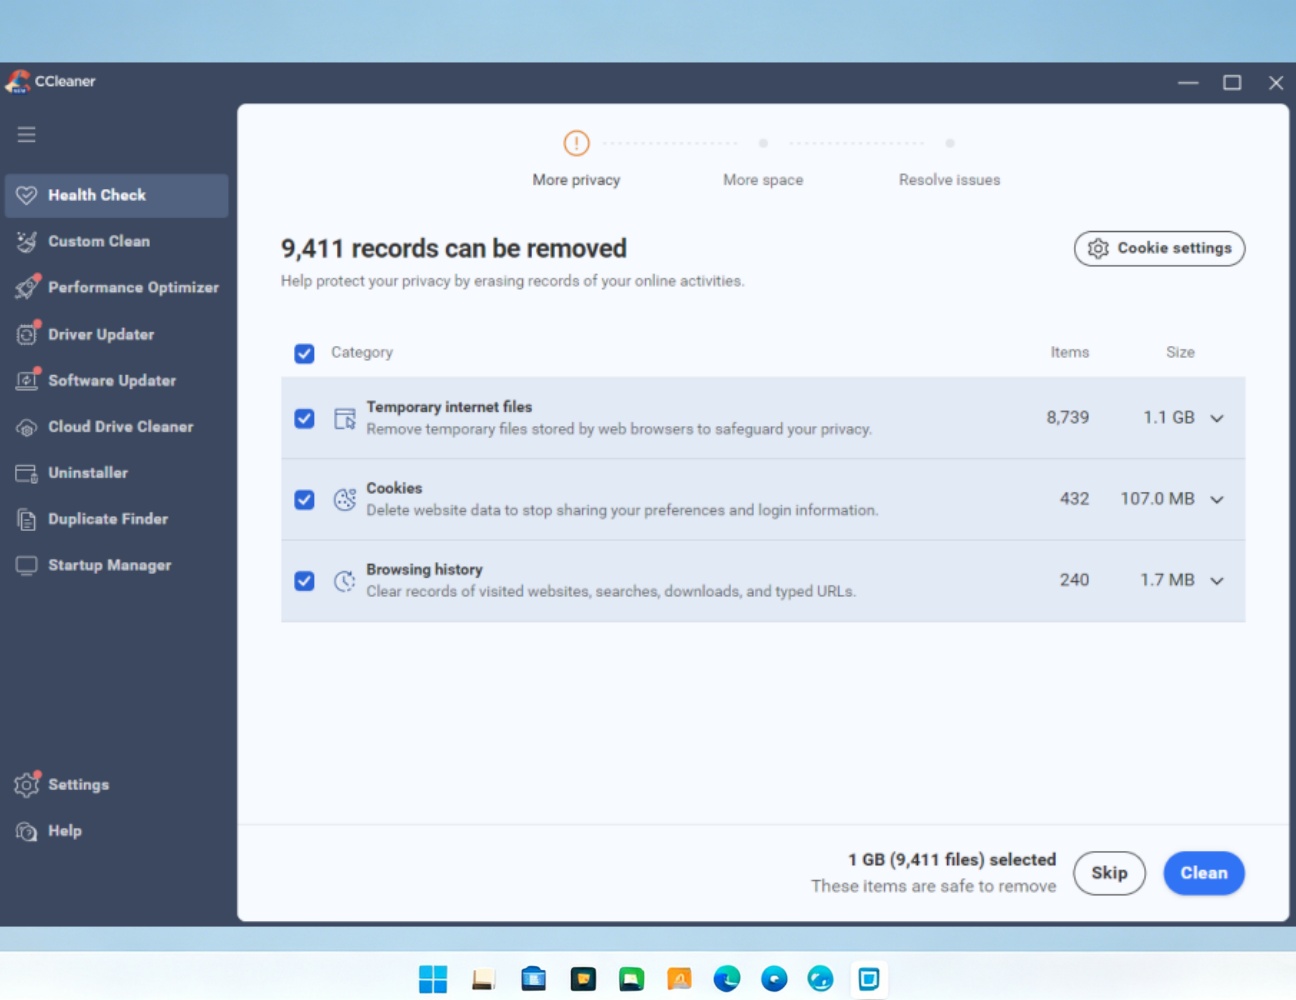Open the orange app icon on taskbar
Screen dimensions: 1296x1000
click(x=679, y=979)
